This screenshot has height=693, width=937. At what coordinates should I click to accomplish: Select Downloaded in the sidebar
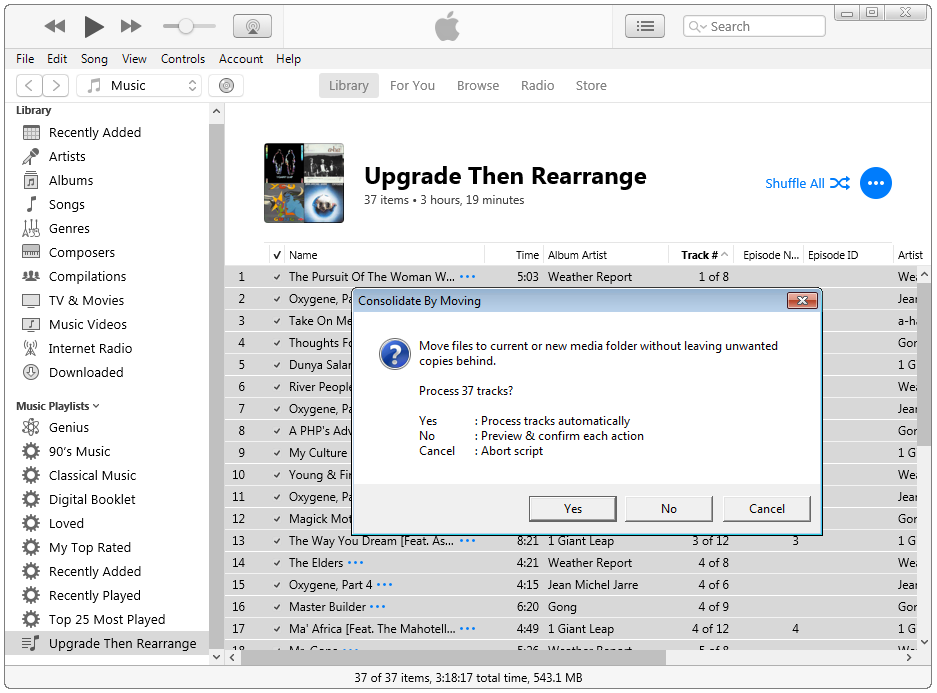(x=86, y=372)
